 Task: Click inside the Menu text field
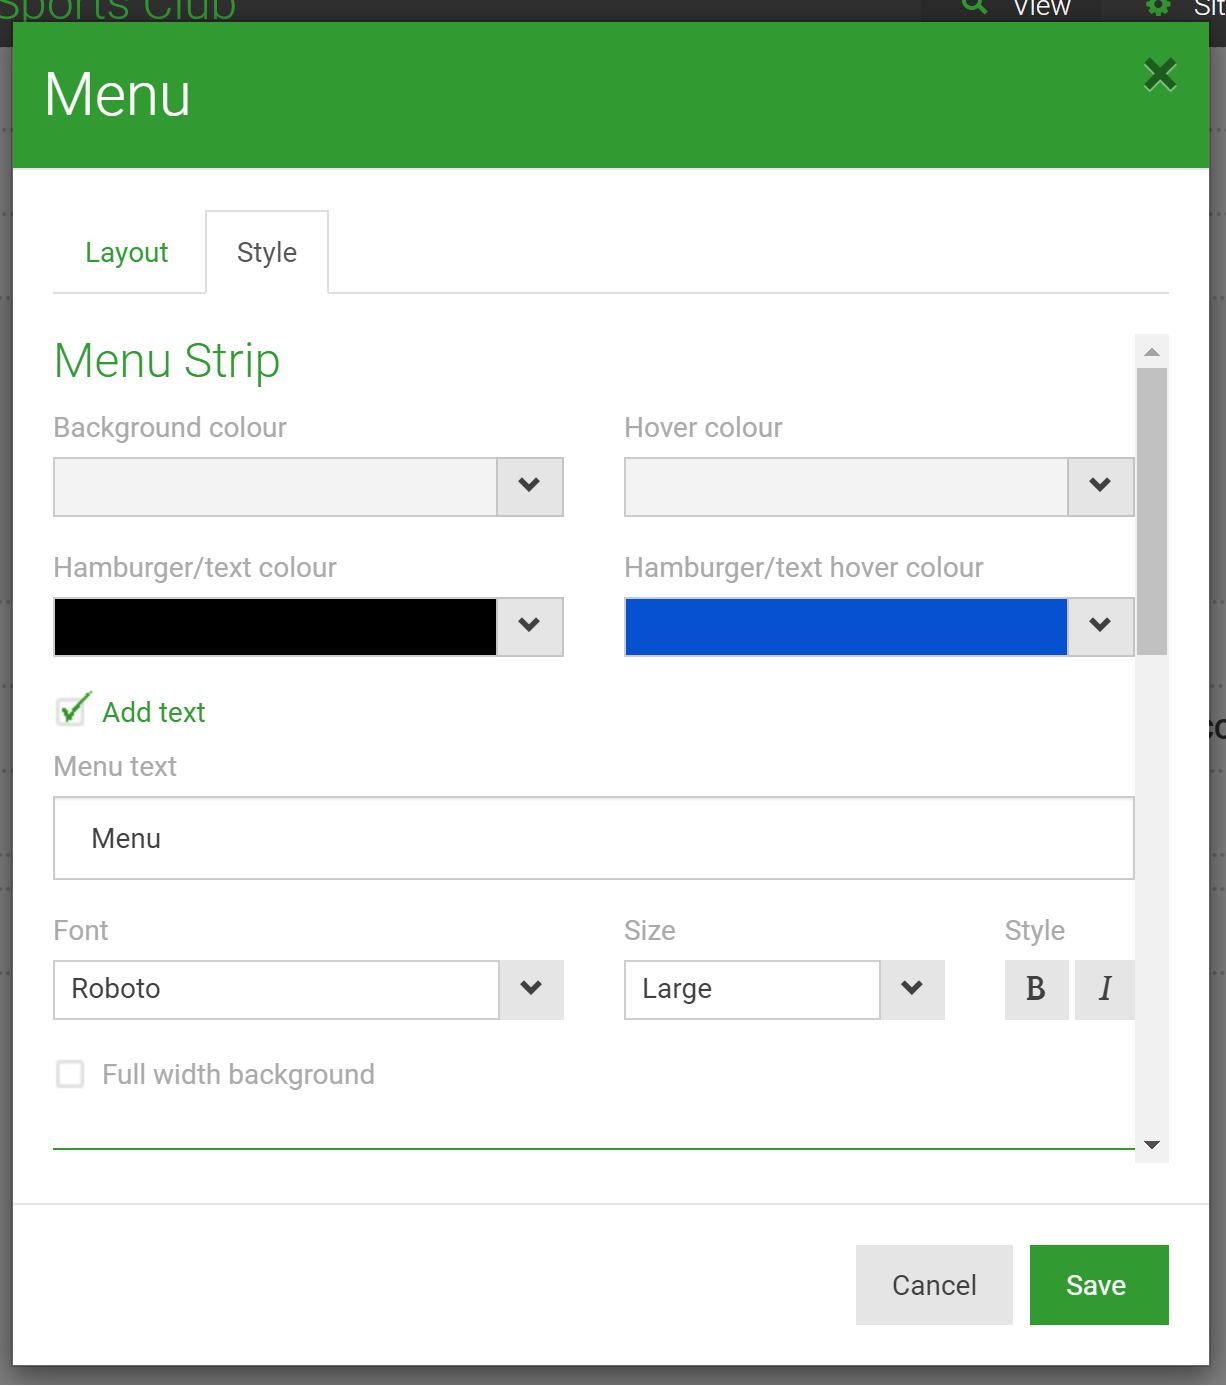(x=593, y=838)
